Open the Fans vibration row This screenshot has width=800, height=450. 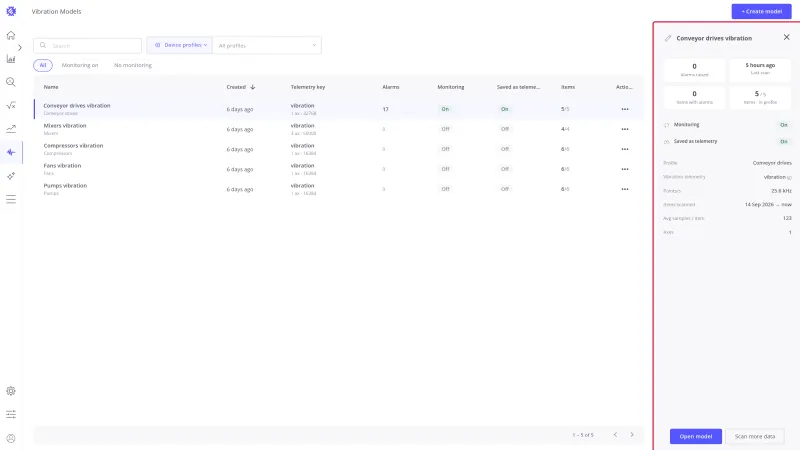pyautogui.click(x=338, y=169)
